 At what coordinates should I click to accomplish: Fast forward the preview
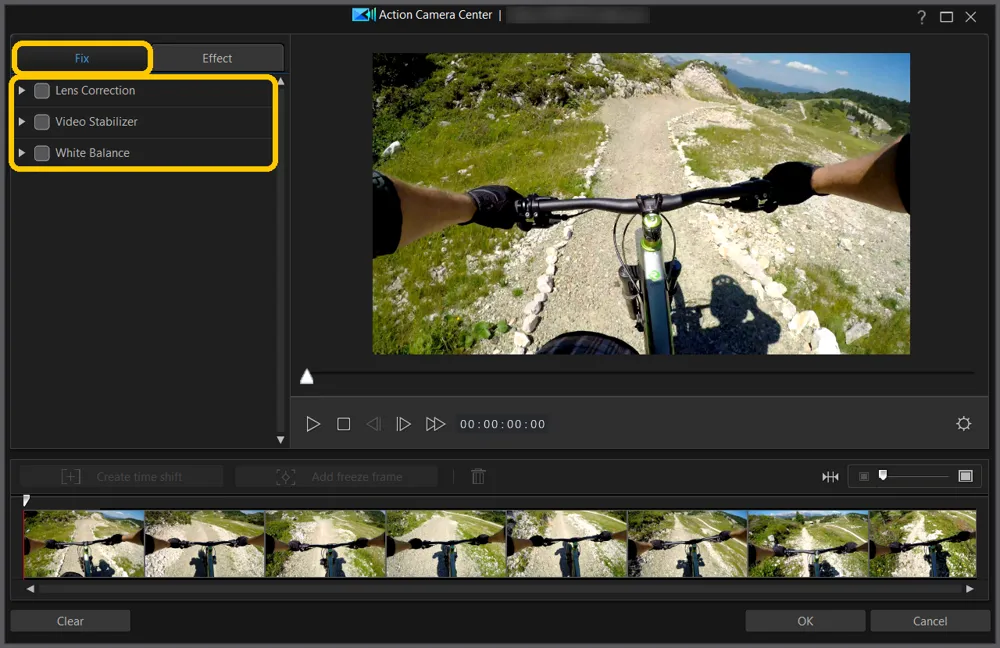coord(435,424)
